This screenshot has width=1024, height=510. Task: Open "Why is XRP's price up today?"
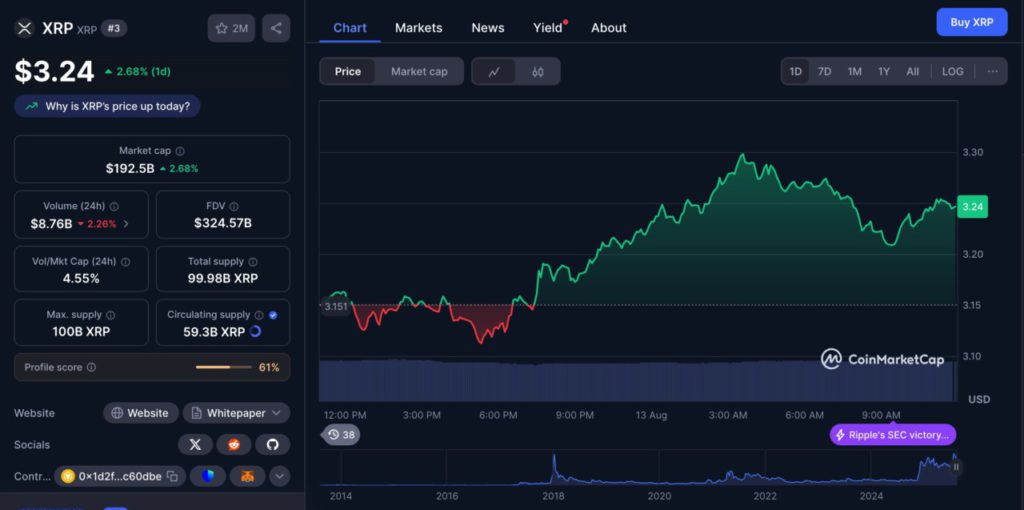[108, 106]
